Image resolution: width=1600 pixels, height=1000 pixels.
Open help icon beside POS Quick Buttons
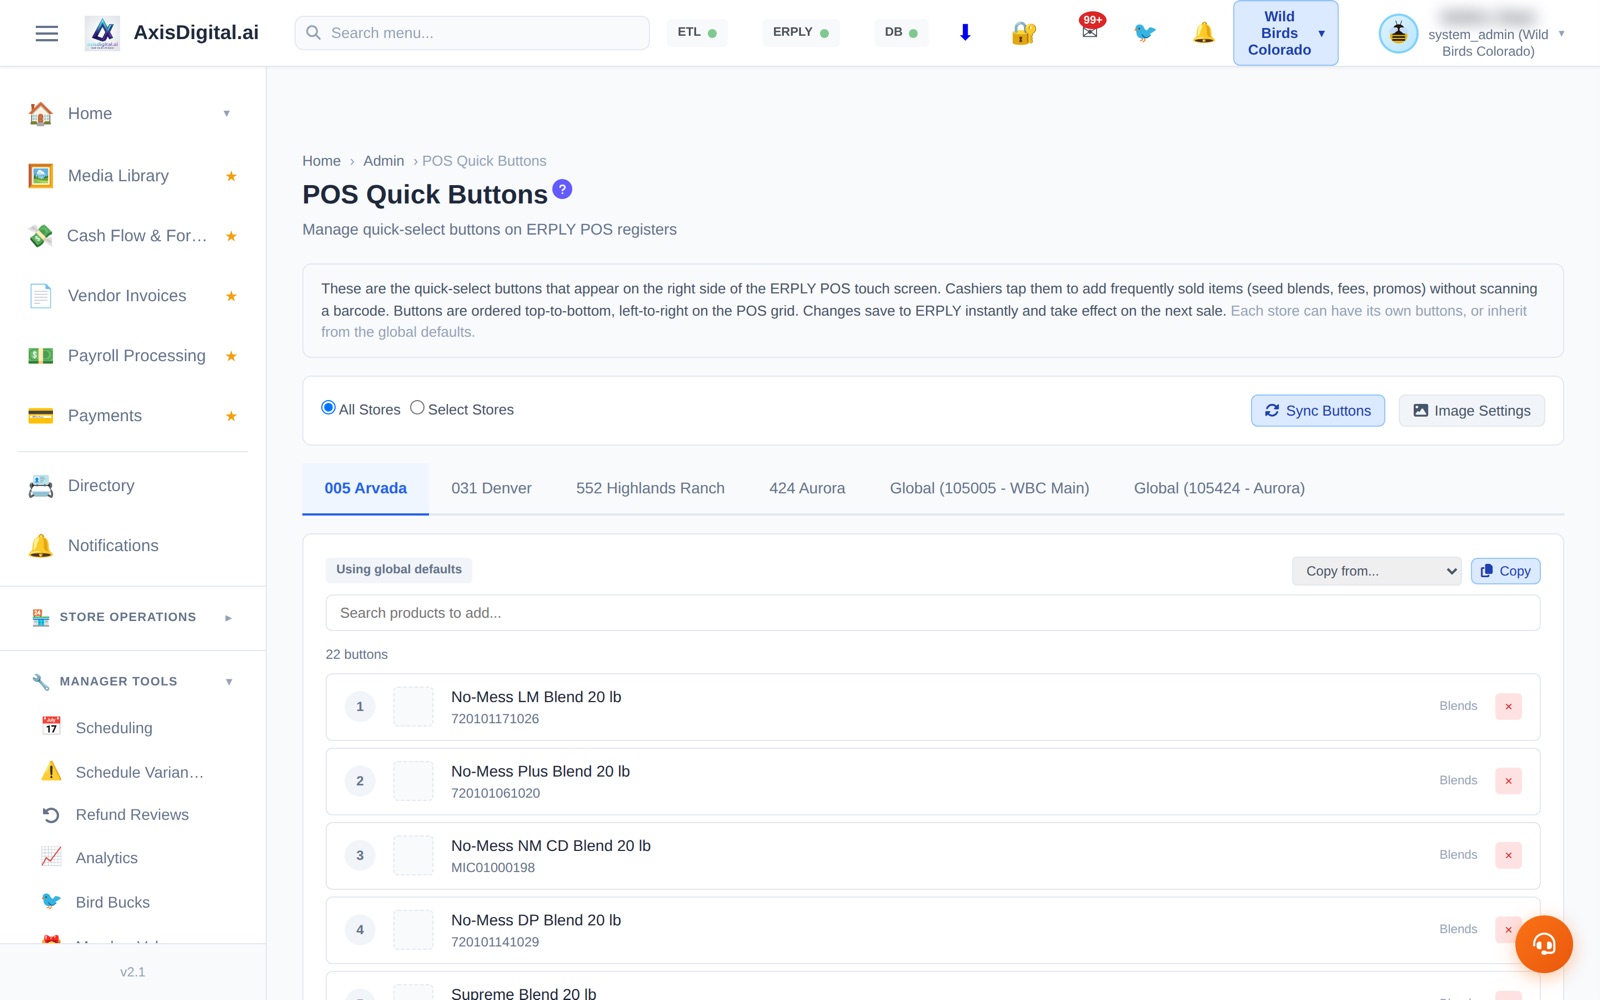[x=562, y=189]
